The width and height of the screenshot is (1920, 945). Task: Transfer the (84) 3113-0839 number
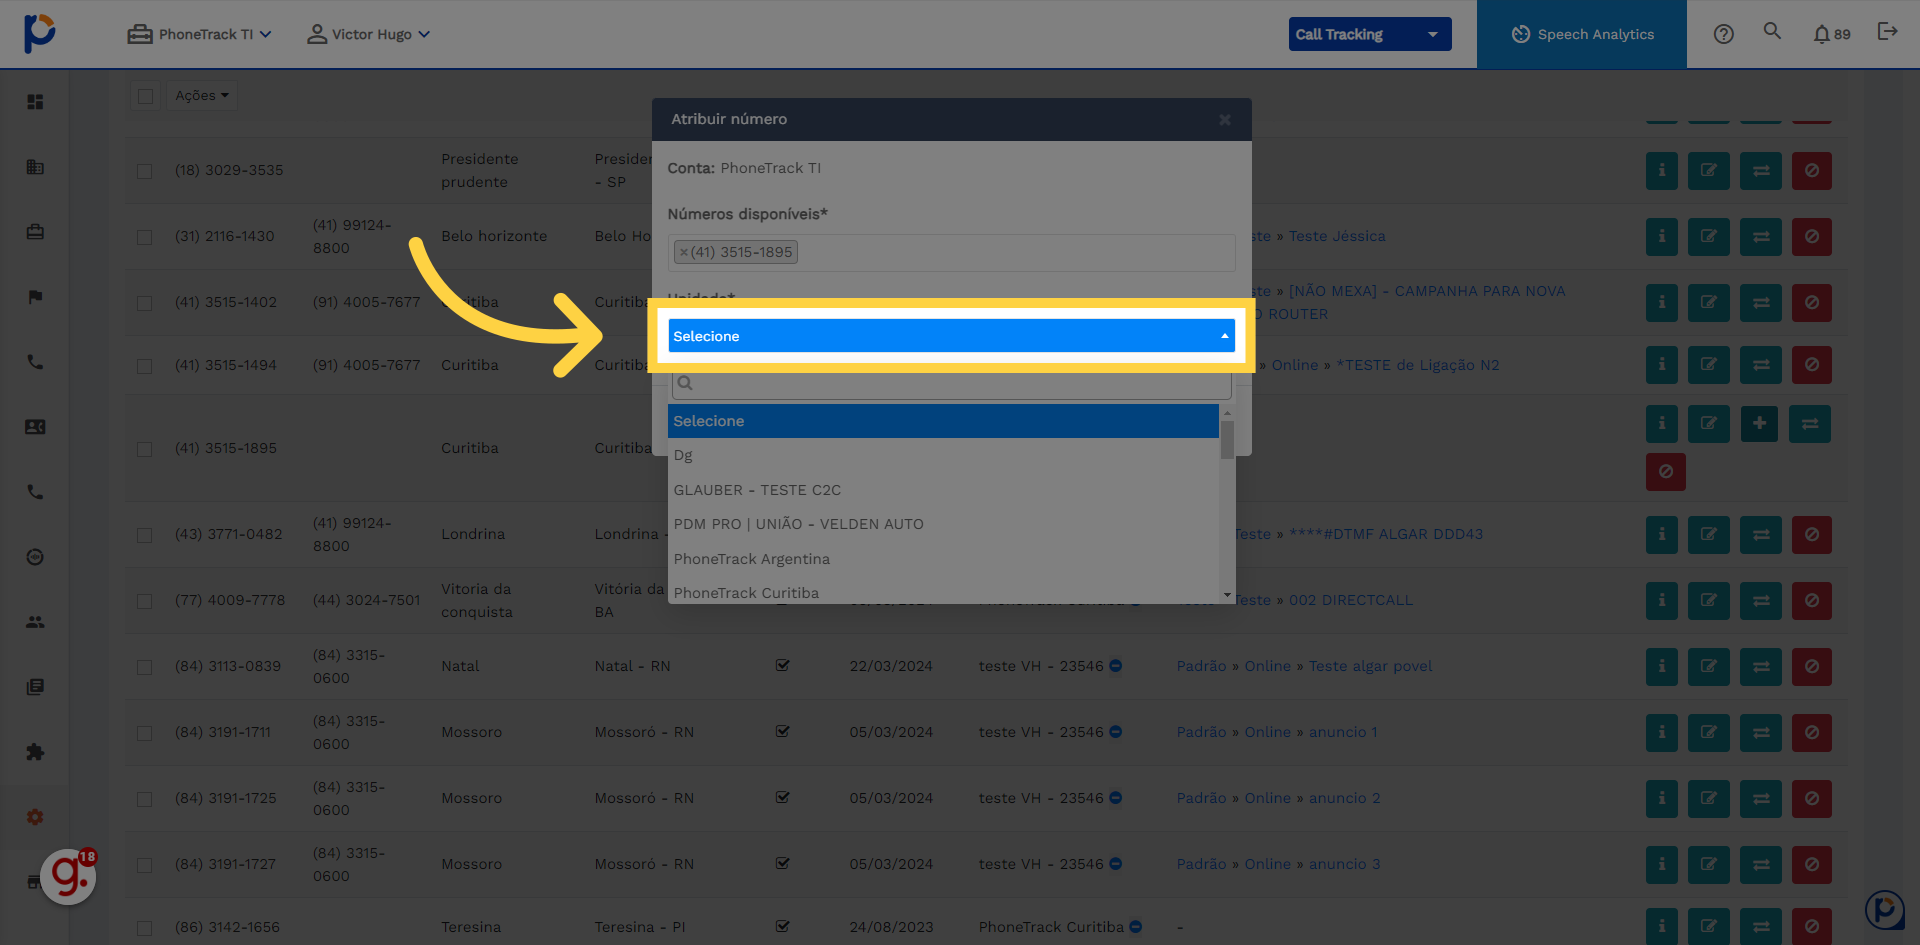click(1761, 667)
